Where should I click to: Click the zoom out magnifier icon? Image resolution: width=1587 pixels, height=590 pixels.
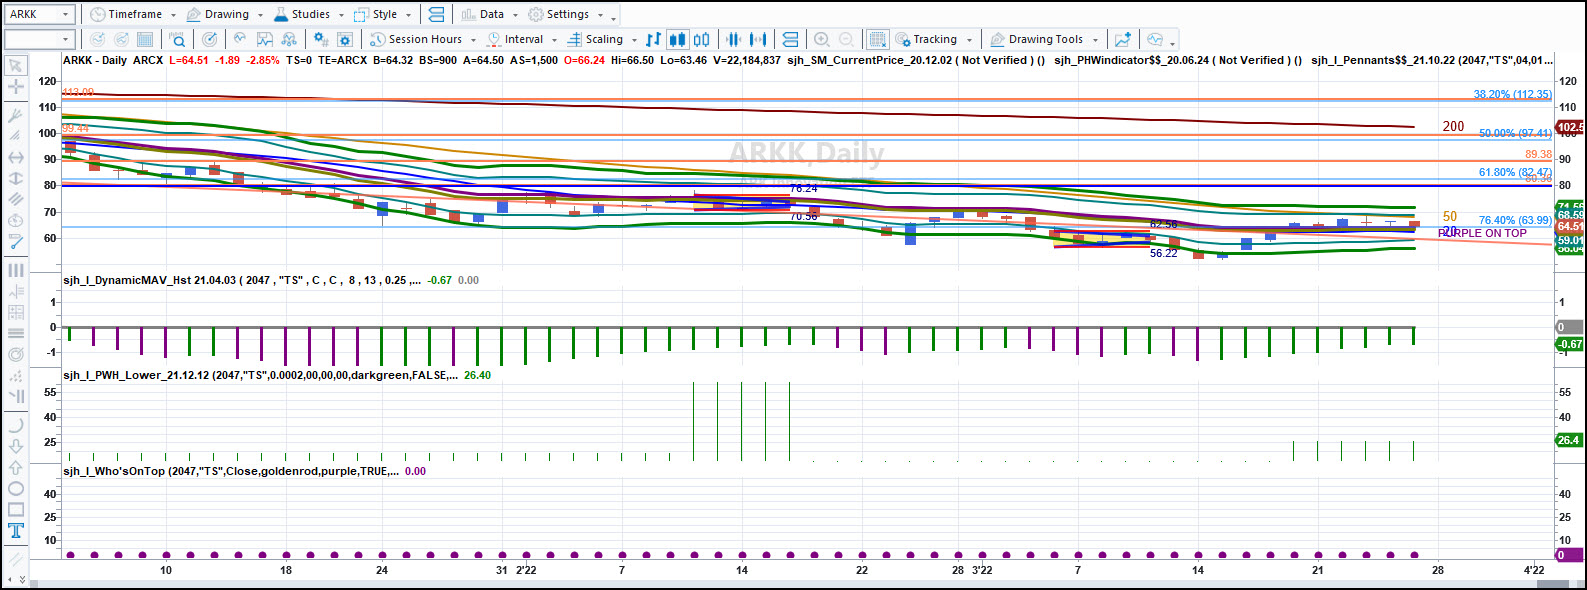[846, 40]
